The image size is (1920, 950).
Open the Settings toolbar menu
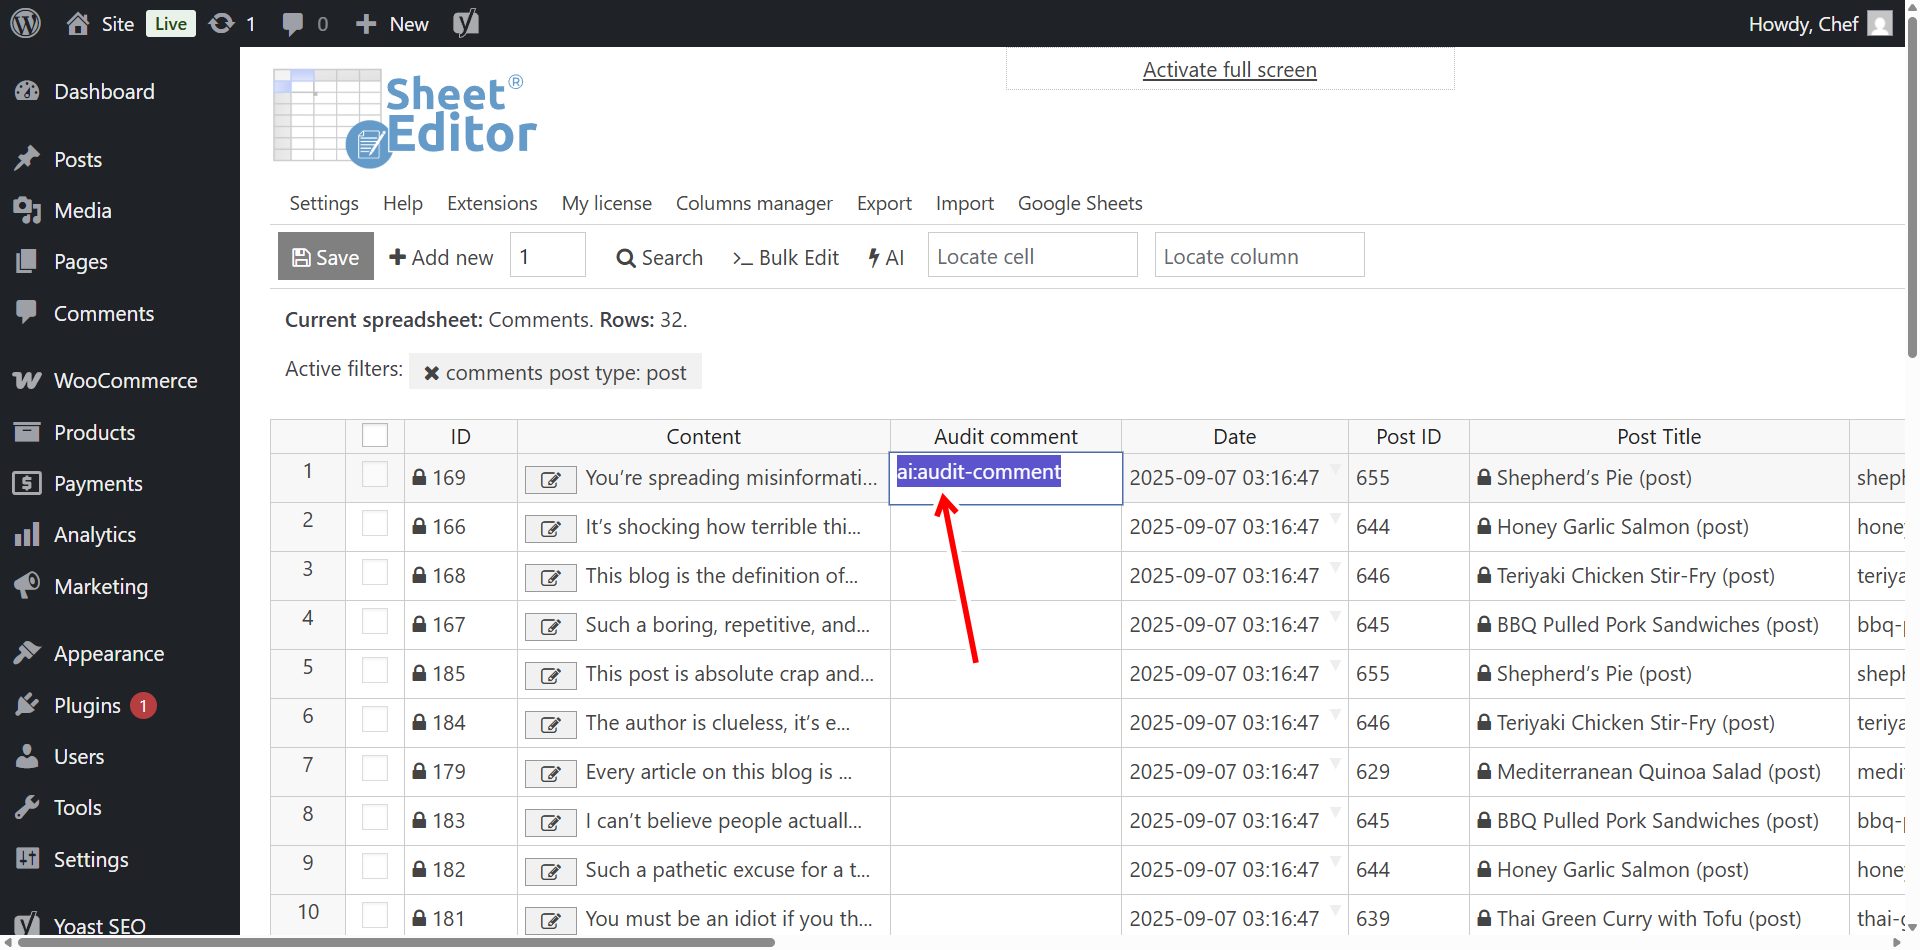[324, 203]
